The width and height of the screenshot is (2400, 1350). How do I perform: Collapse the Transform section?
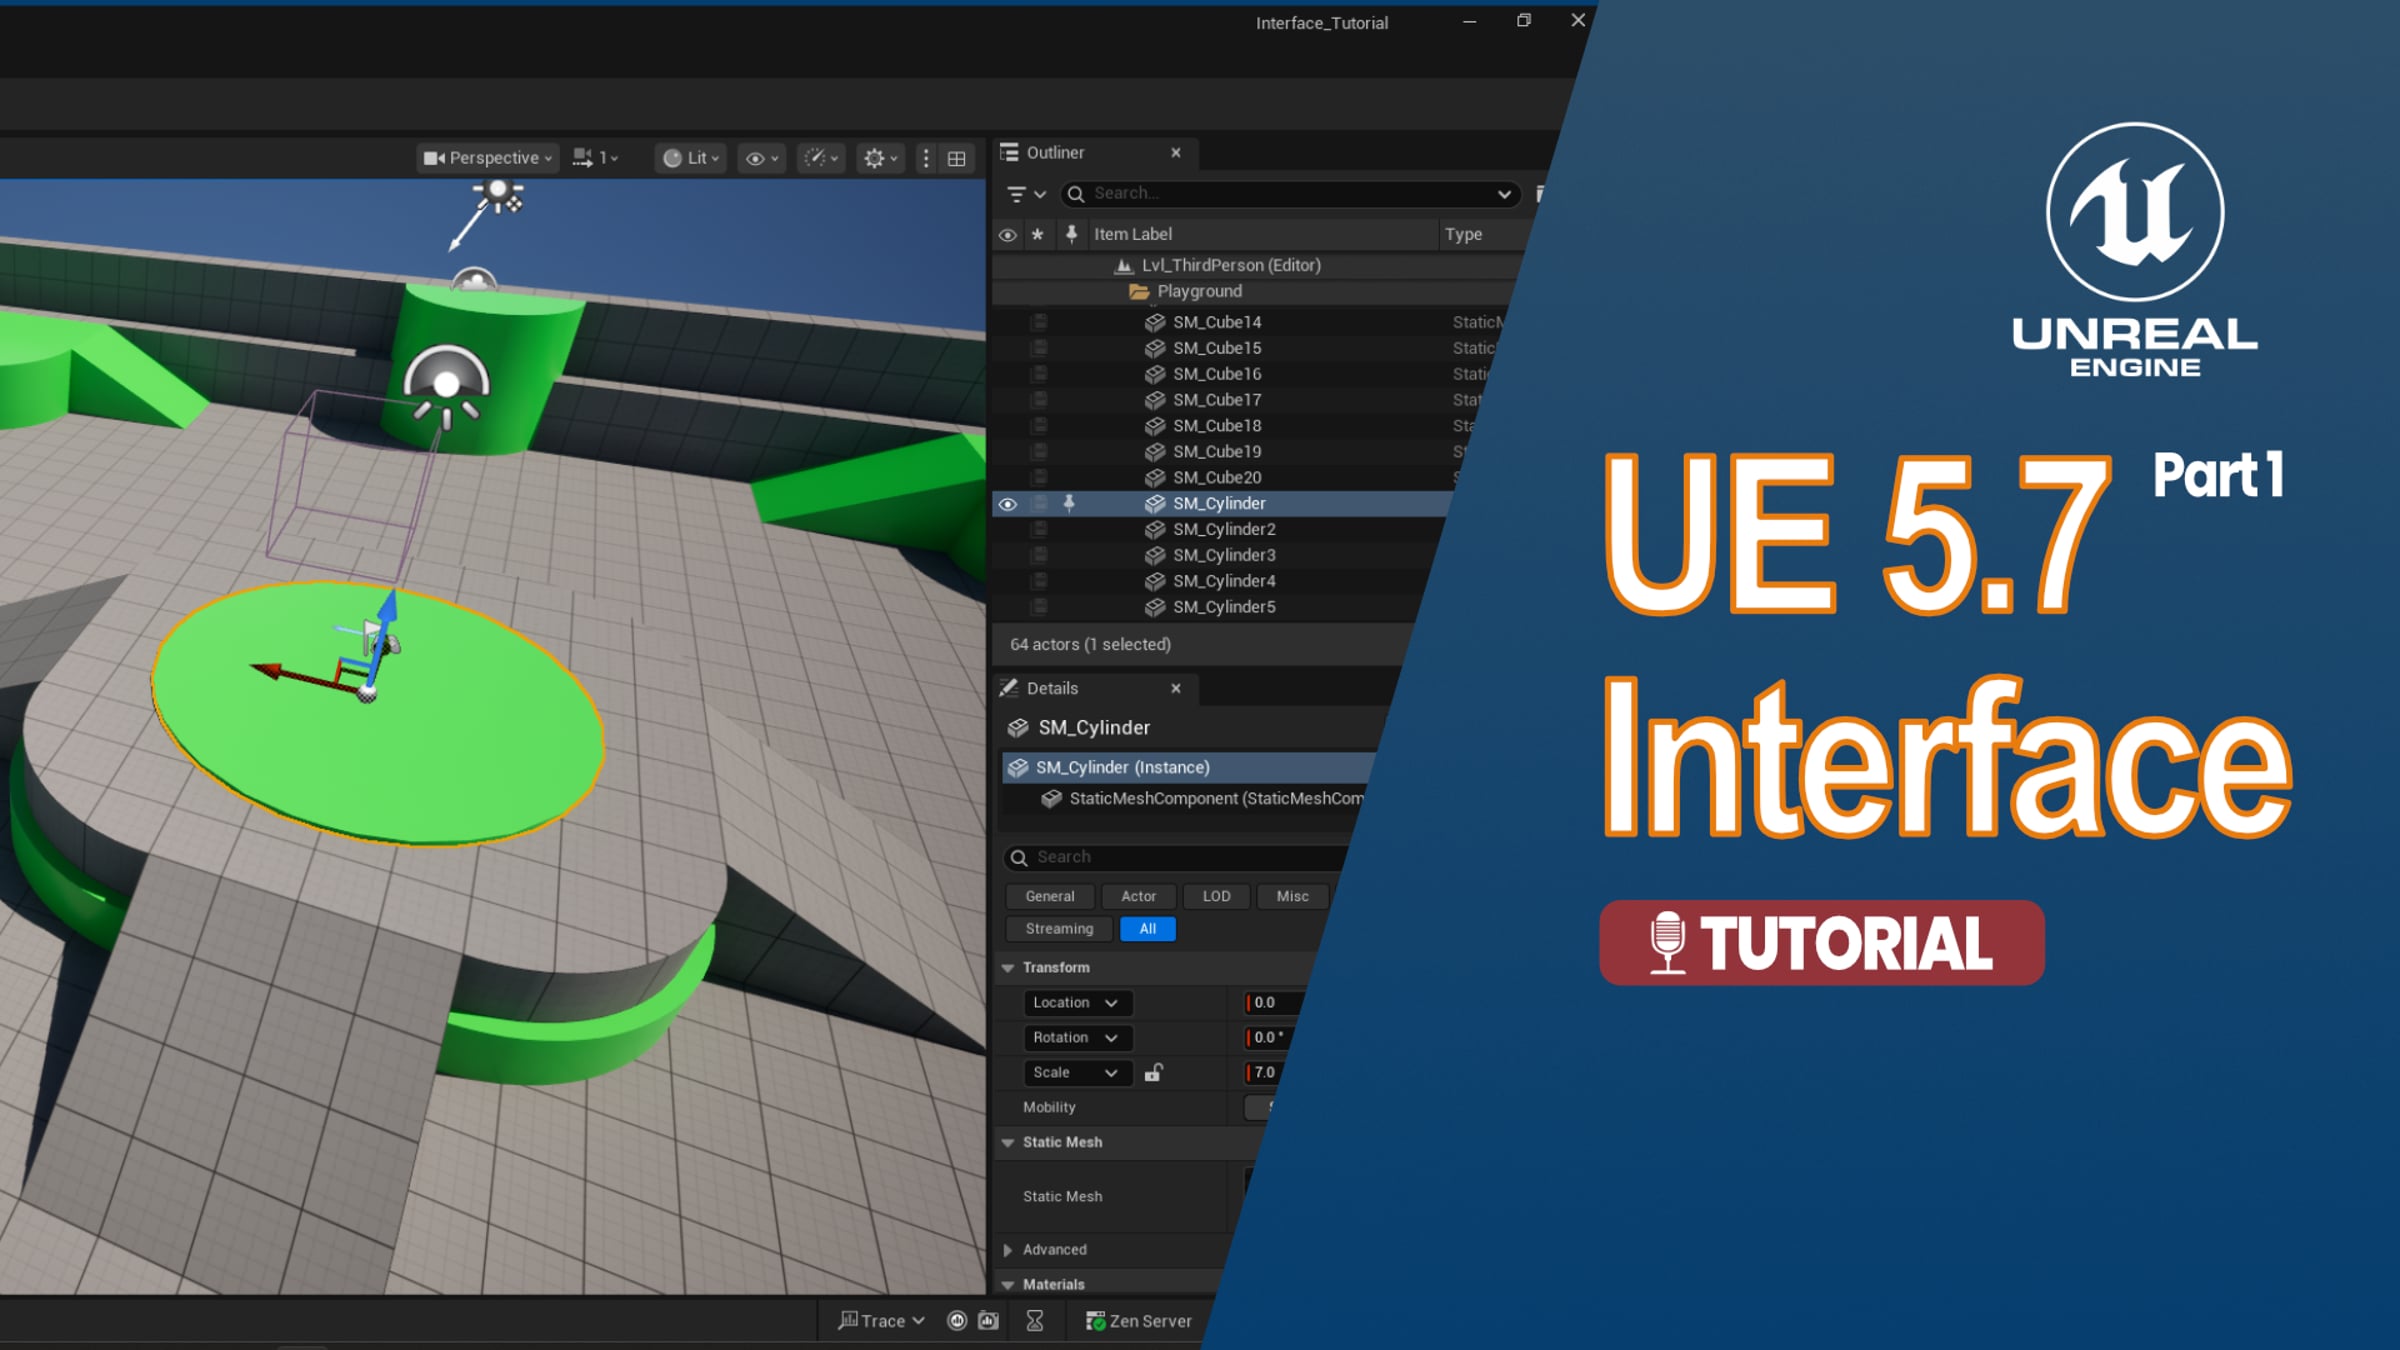pyautogui.click(x=1008, y=968)
